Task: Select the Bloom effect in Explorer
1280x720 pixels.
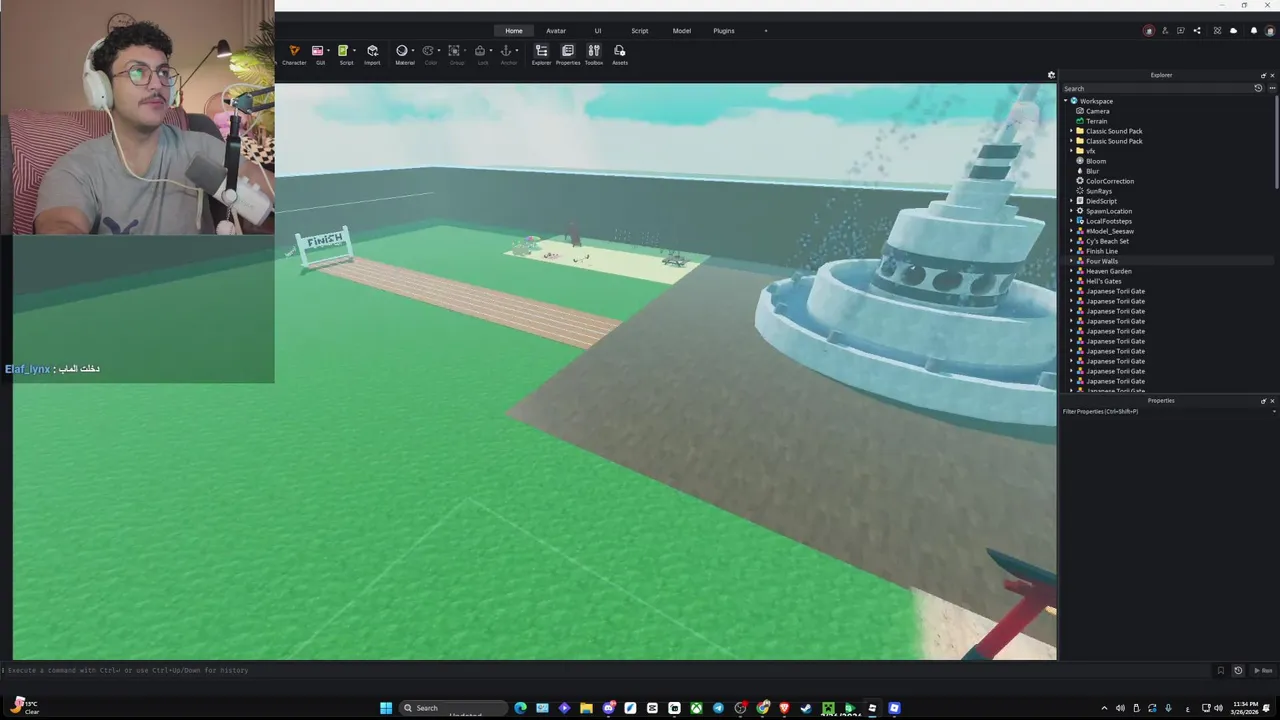Action: click(x=1096, y=161)
